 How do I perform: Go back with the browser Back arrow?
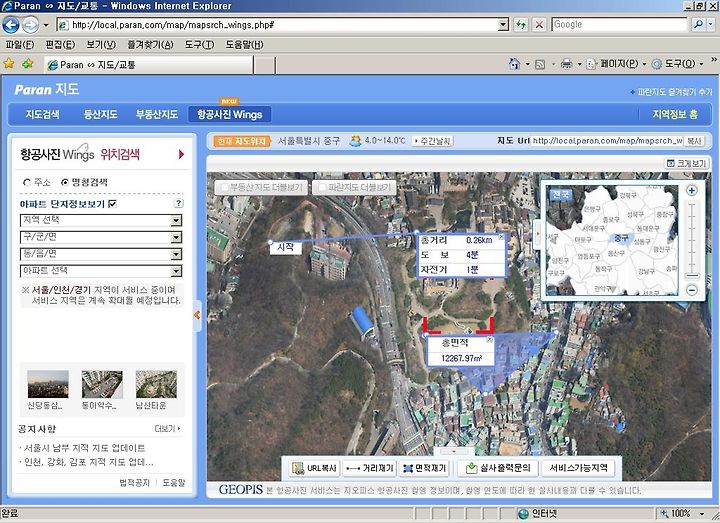(11, 25)
